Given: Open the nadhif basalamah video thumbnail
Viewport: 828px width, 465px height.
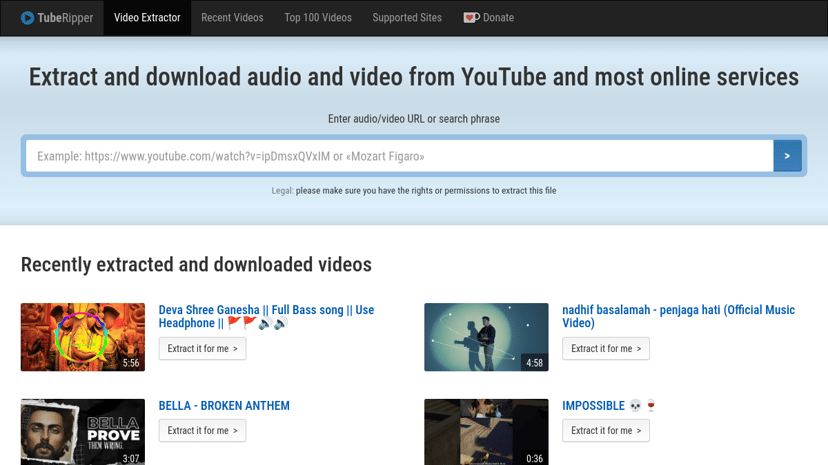Looking at the screenshot, I should click(486, 337).
